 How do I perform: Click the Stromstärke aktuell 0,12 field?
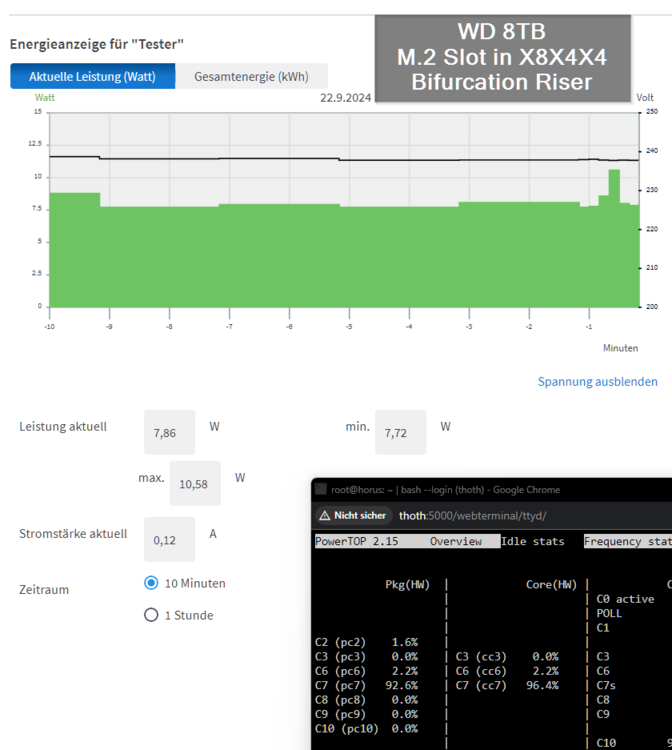point(169,540)
